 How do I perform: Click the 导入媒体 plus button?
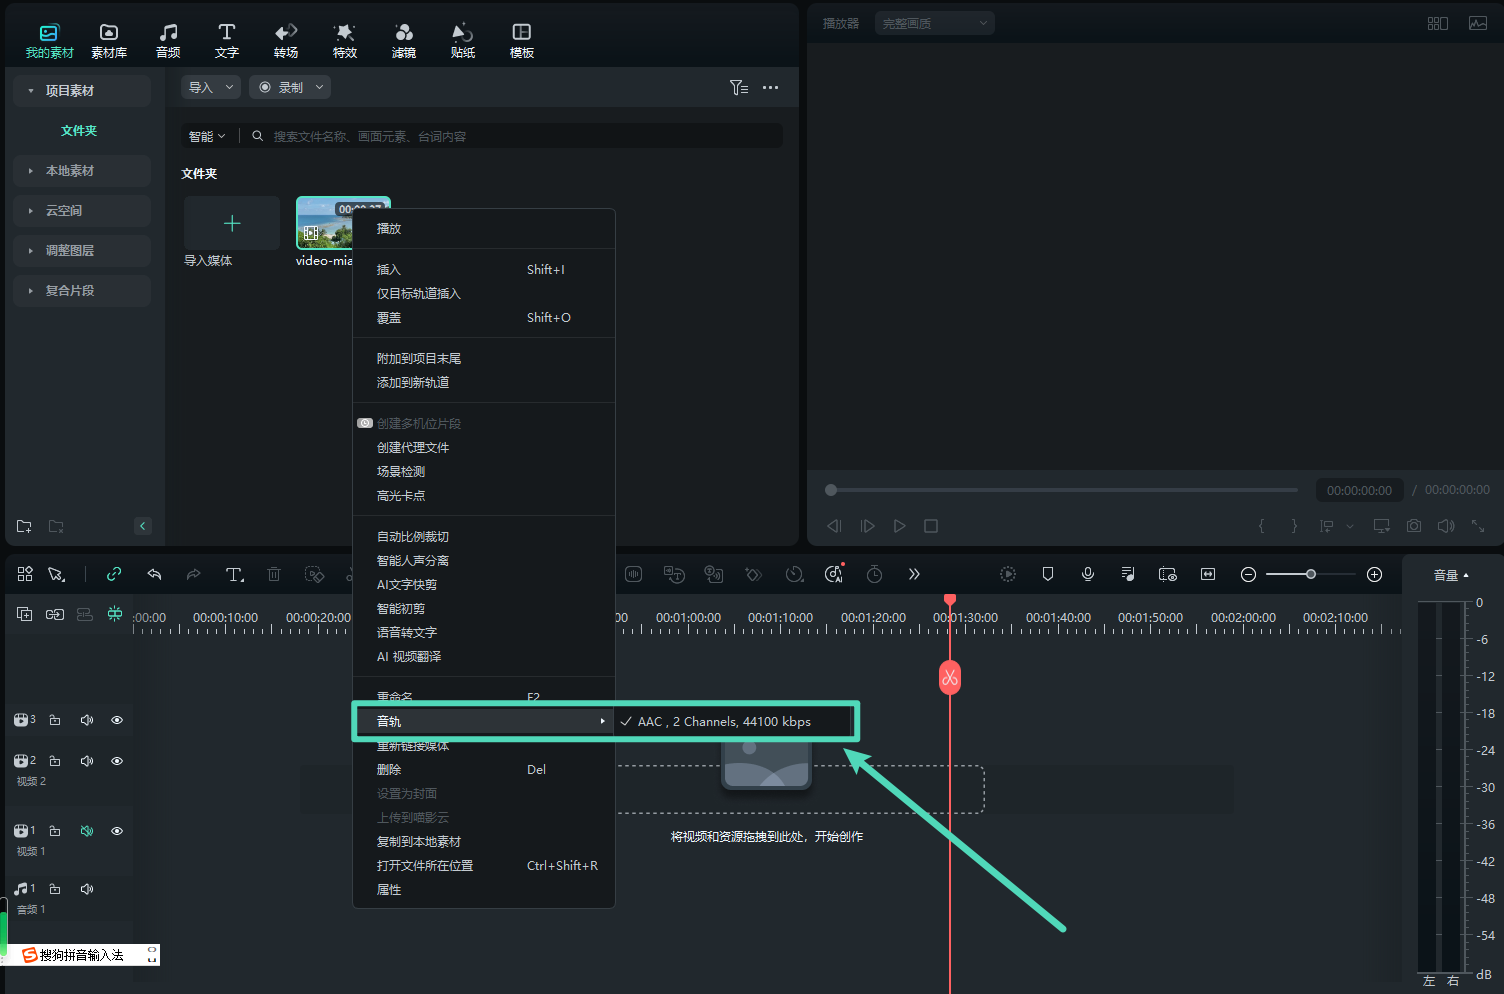coord(232,223)
